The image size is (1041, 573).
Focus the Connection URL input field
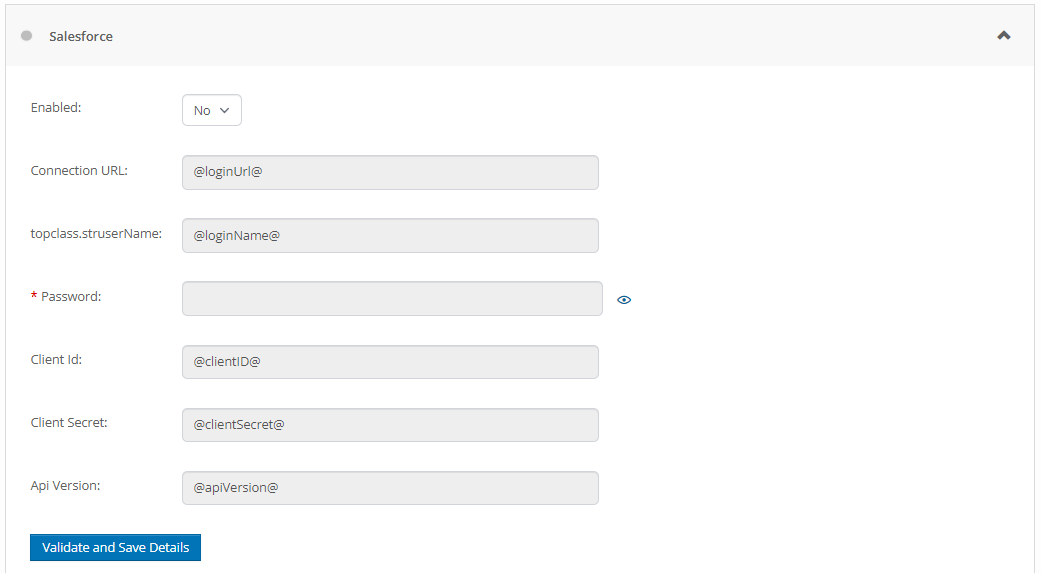coord(390,172)
